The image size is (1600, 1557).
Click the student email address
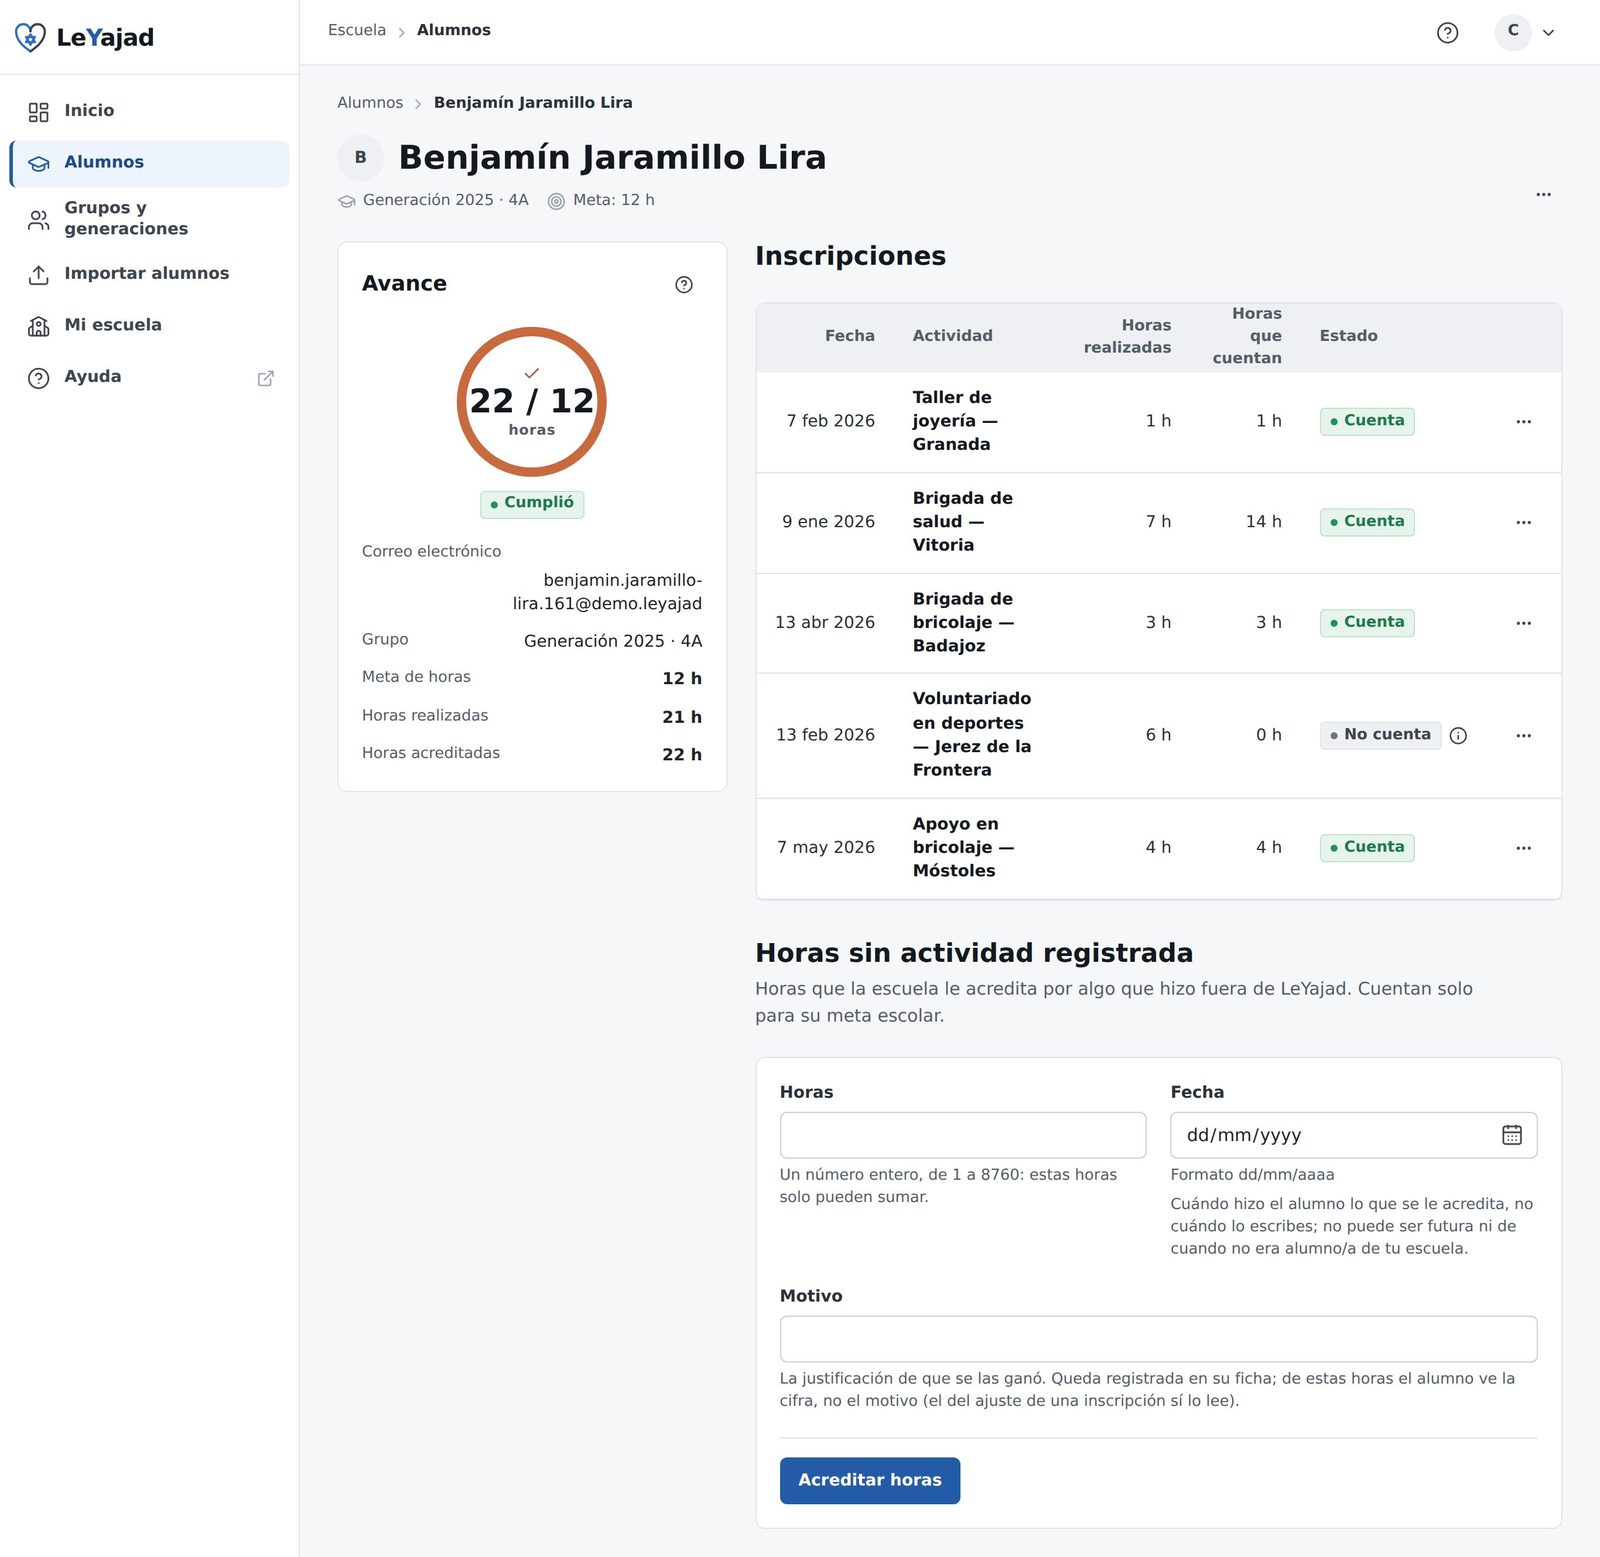point(607,592)
